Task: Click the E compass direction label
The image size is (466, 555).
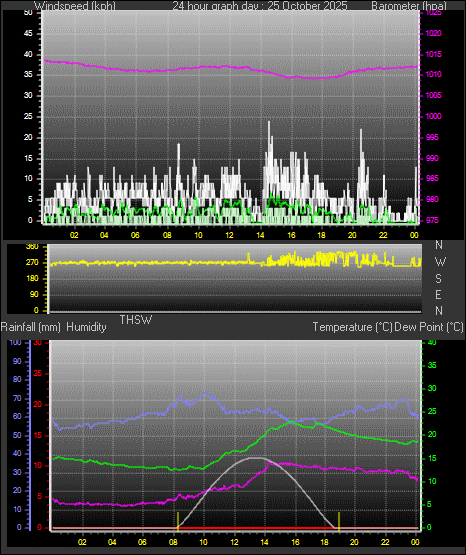Action: 438,294
